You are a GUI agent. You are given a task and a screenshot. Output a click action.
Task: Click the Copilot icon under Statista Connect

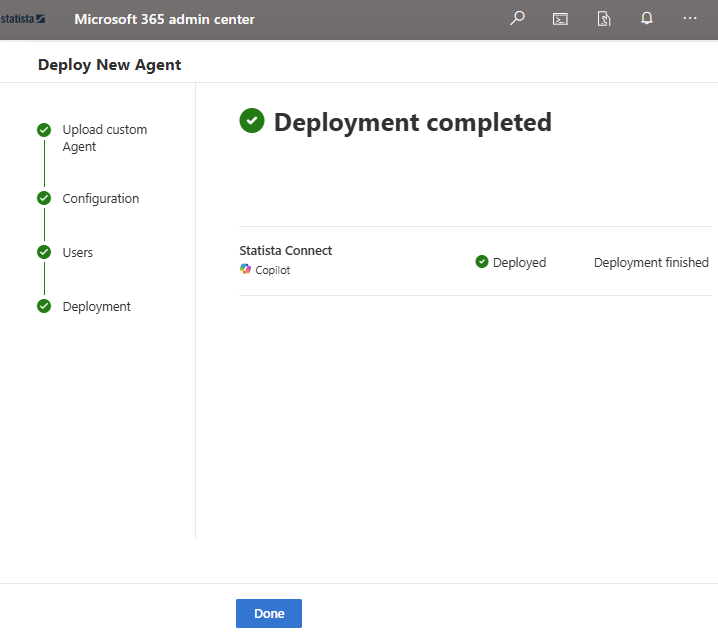(246, 270)
